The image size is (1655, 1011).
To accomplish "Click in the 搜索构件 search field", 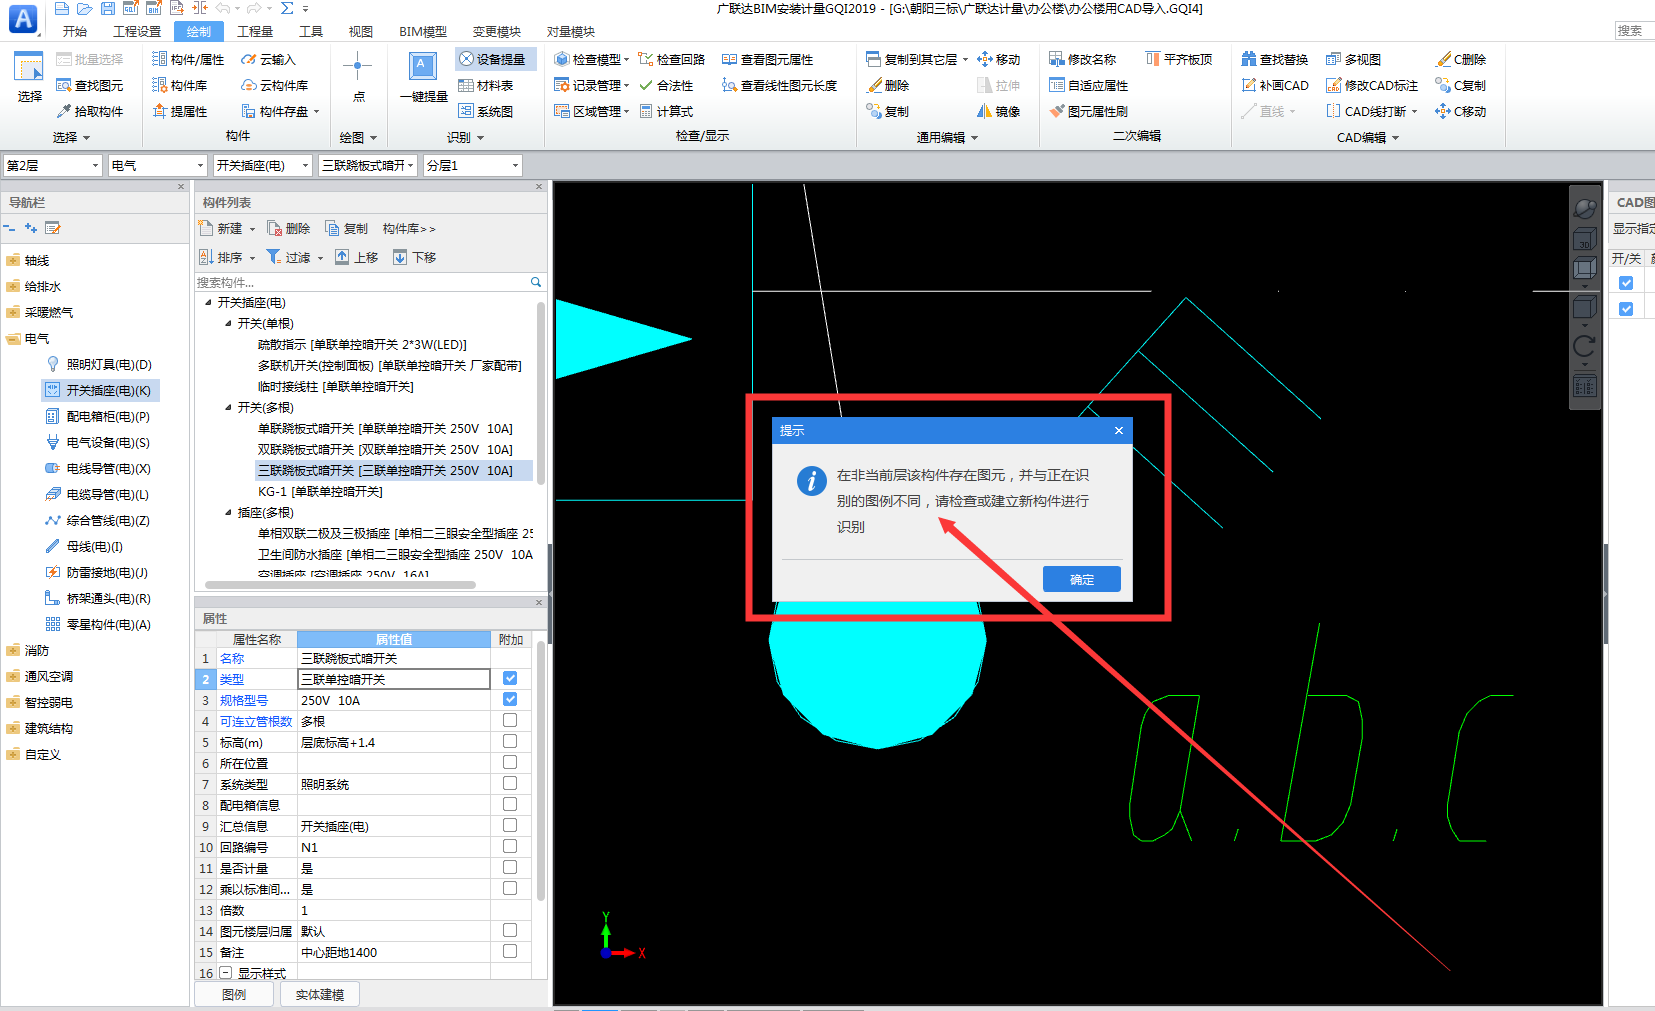I will 360,282.
